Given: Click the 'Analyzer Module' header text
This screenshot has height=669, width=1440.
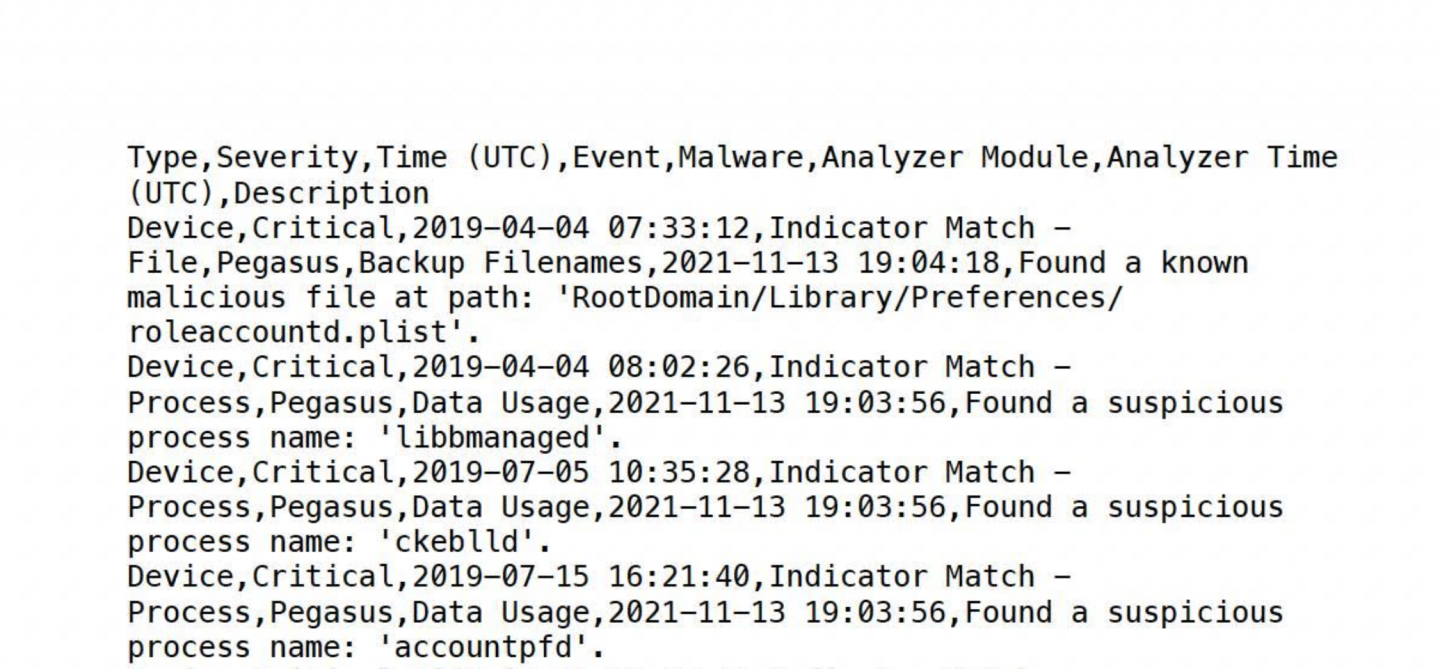Looking at the screenshot, I should 955,157.
